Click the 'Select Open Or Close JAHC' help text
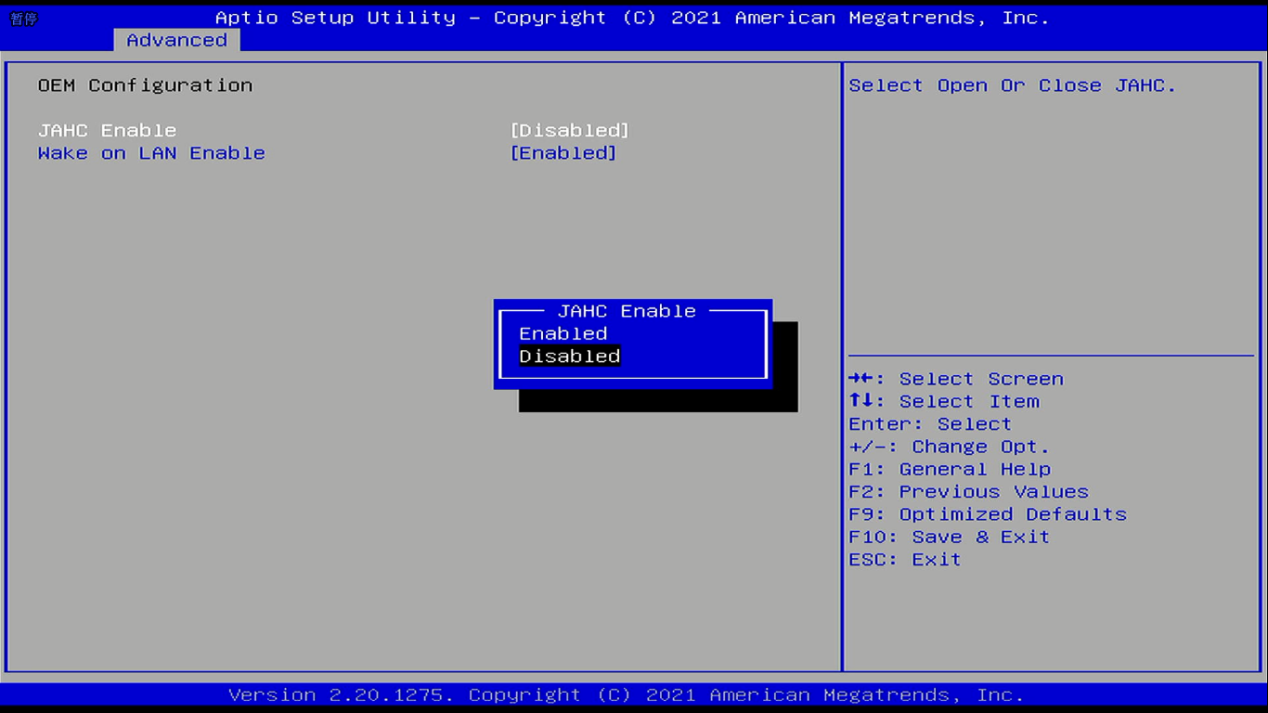 click(1012, 86)
